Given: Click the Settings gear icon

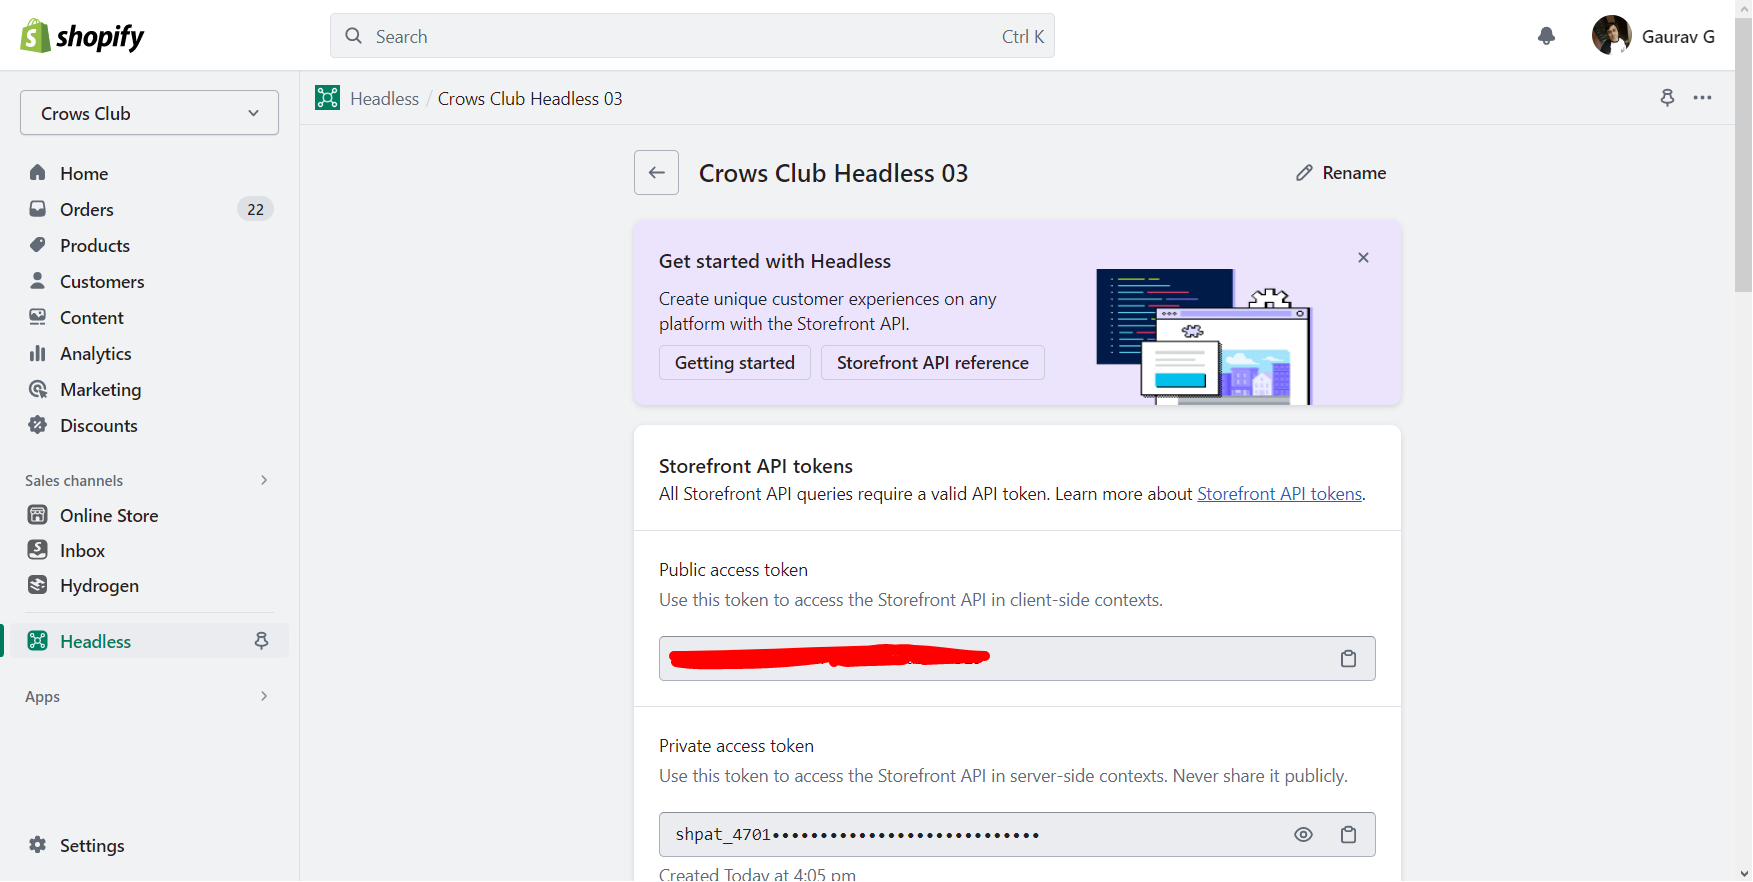Looking at the screenshot, I should pyautogui.click(x=38, y=845).
